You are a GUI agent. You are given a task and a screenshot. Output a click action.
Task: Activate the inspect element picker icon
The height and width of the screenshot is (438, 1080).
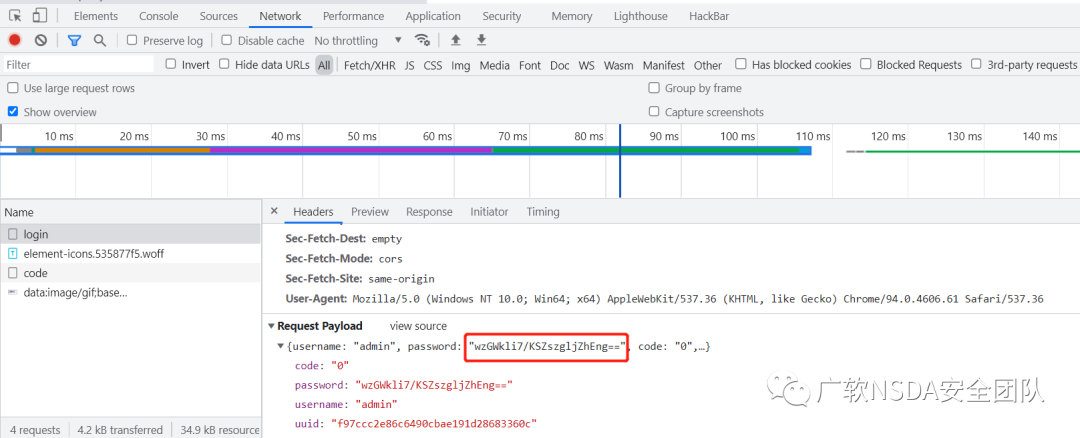click(x=15, y=15)
